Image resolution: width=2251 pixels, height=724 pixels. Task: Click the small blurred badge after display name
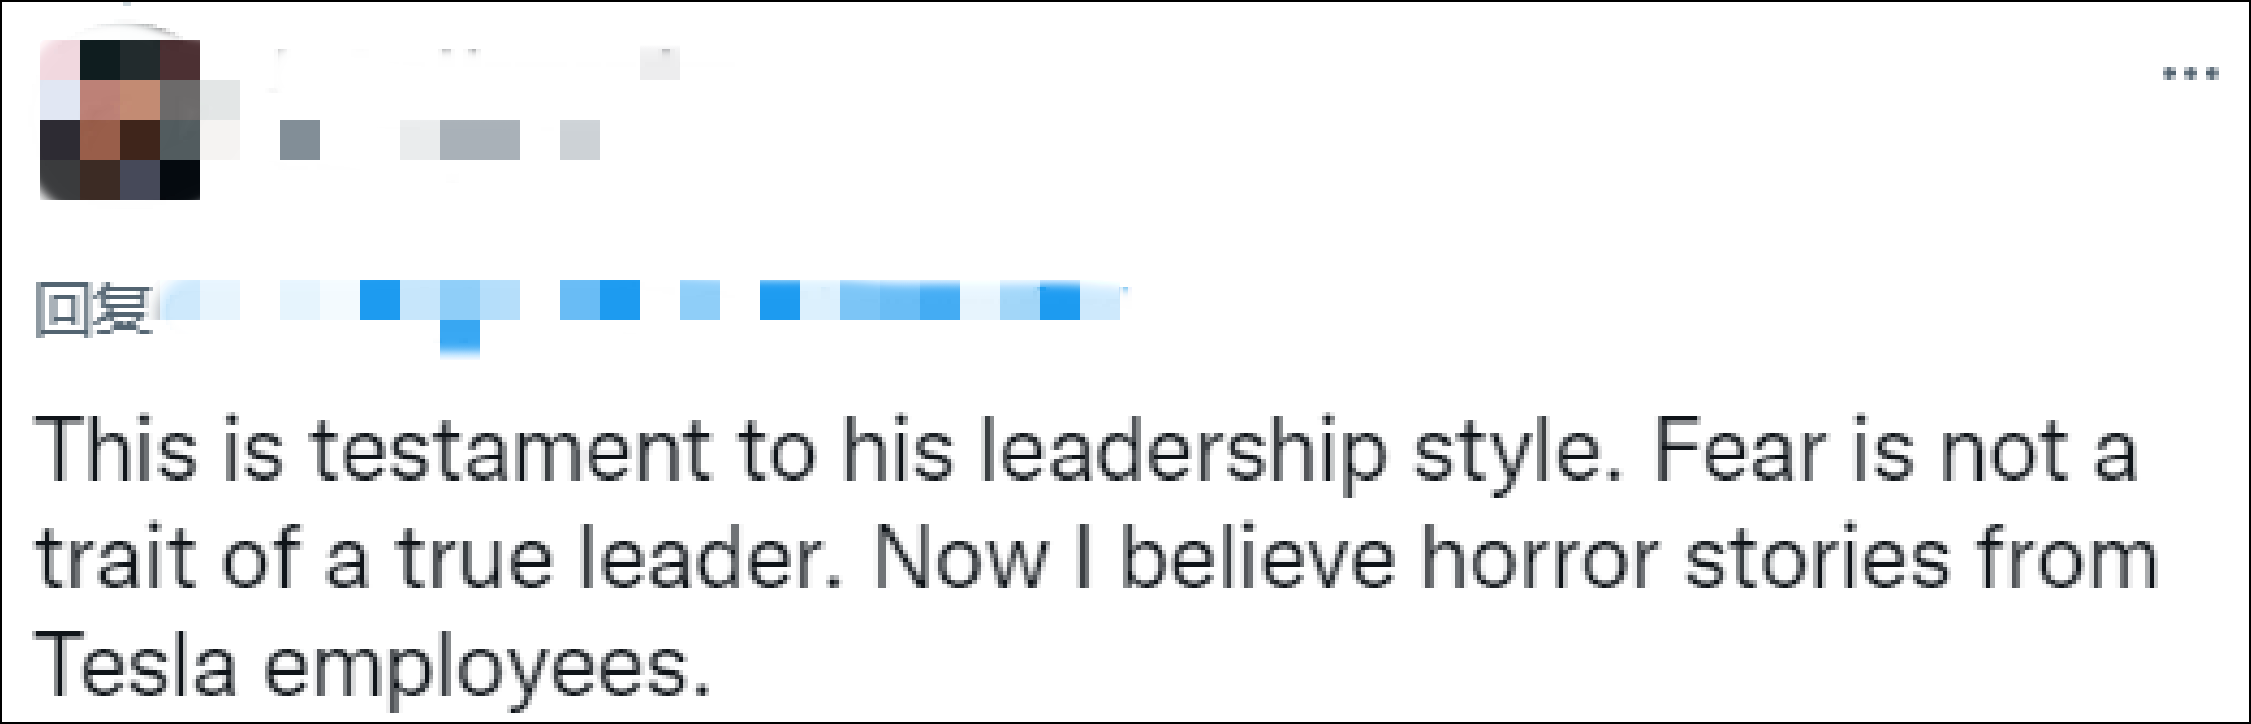[660, 64]
